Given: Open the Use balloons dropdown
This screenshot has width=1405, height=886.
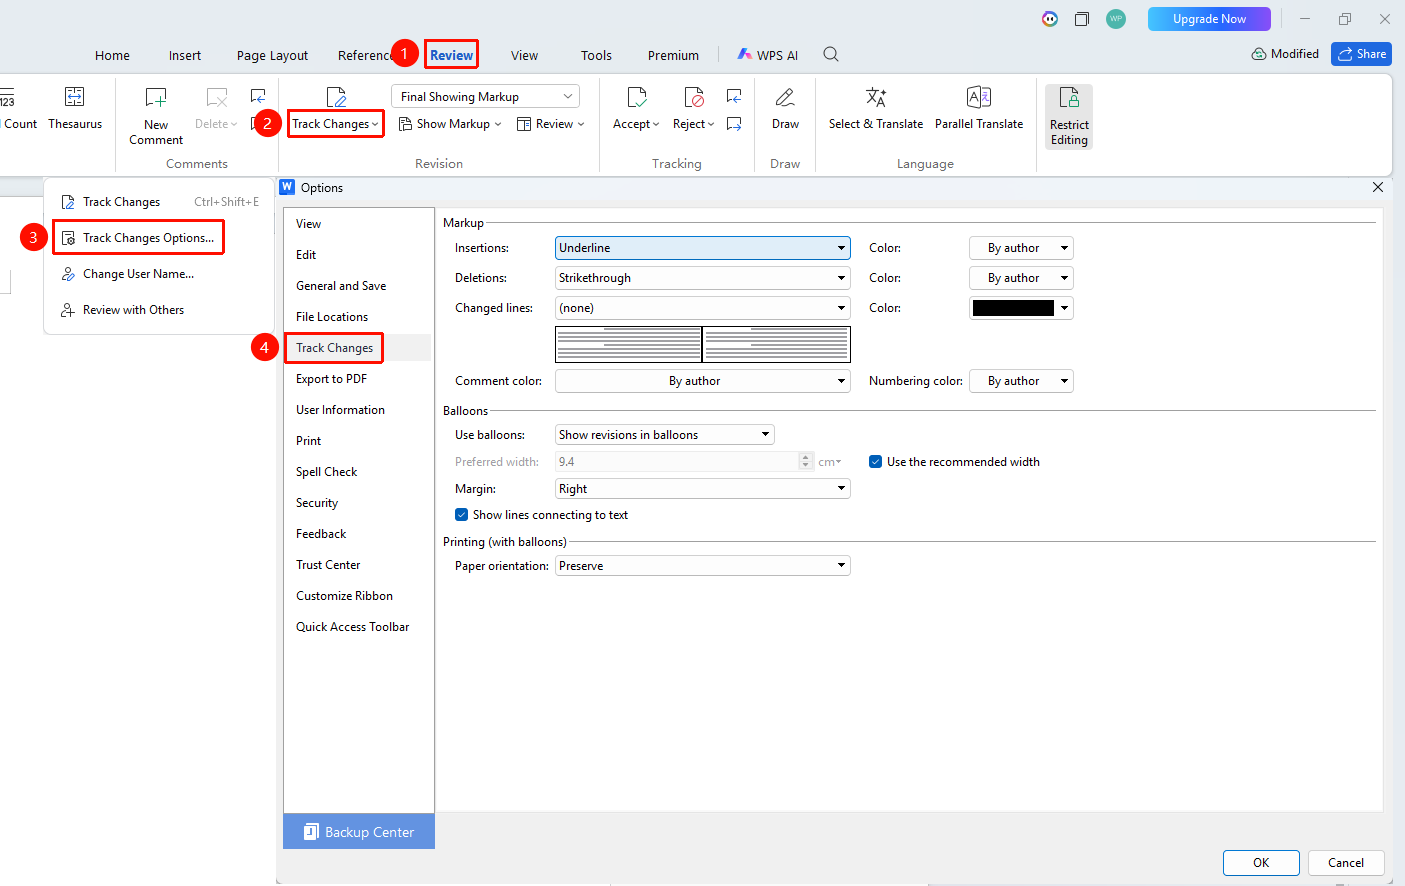Looking at the screenshot, I should pyautogui.click(x=665, y=435).
